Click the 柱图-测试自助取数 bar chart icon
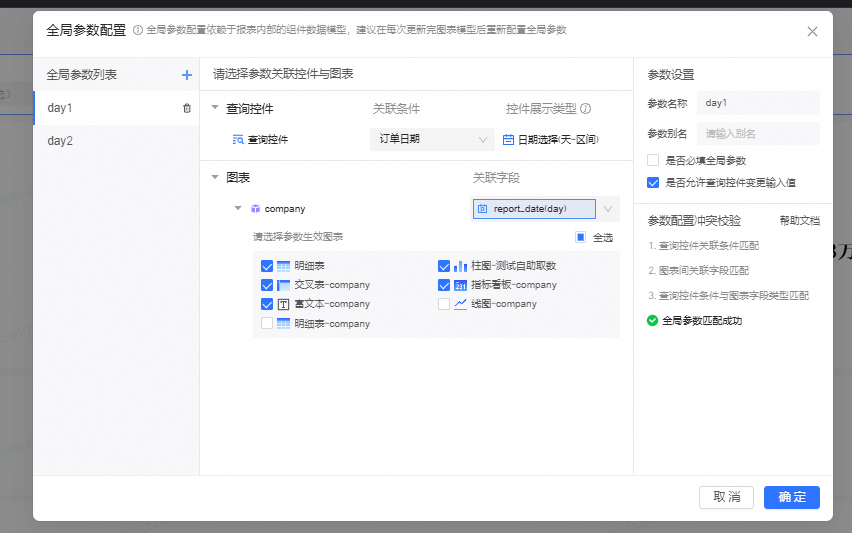 (460, 266)
